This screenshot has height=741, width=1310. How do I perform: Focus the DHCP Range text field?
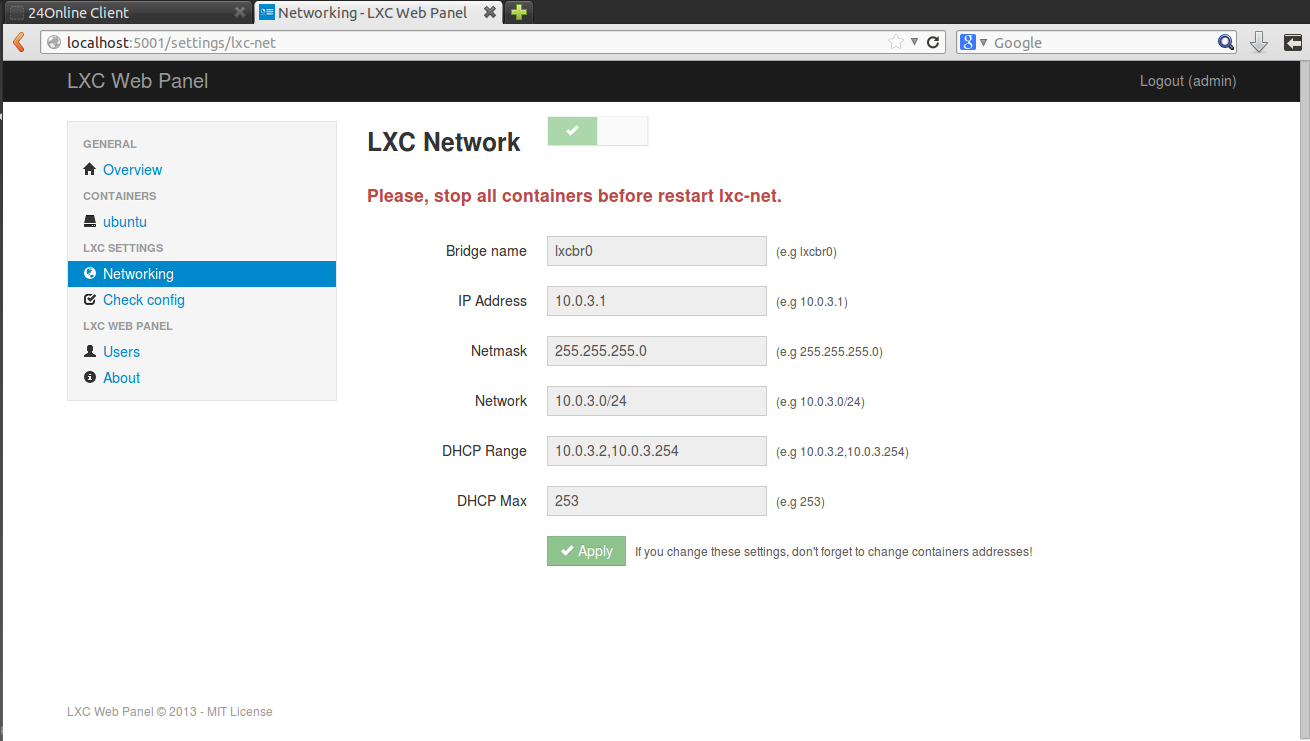tap(656, 451)
